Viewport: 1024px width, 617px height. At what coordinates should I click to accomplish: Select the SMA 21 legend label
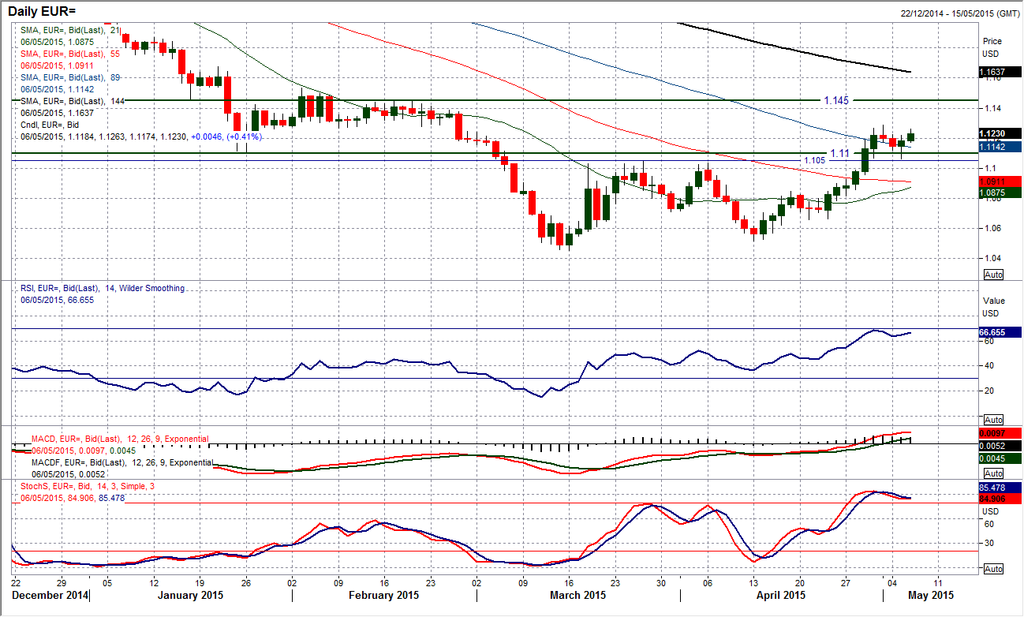(x=71, y=30)
